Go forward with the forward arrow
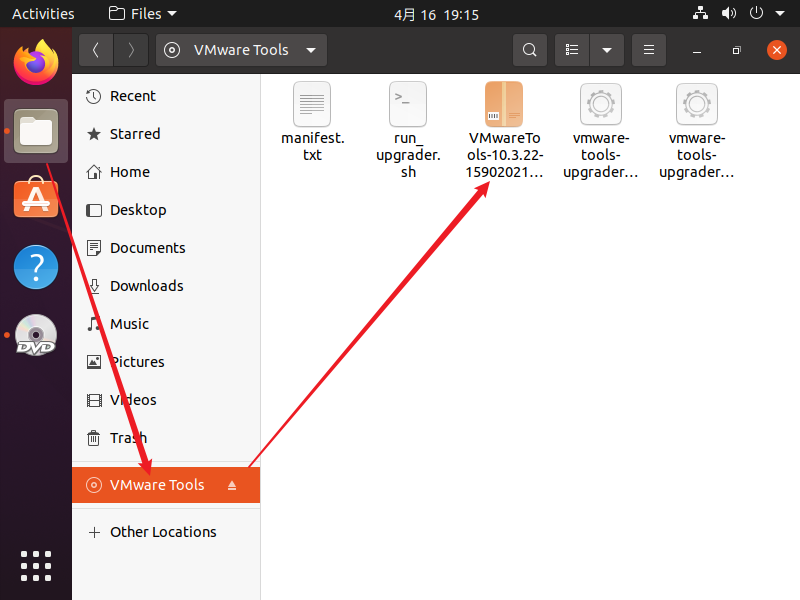 pos(131,50)
